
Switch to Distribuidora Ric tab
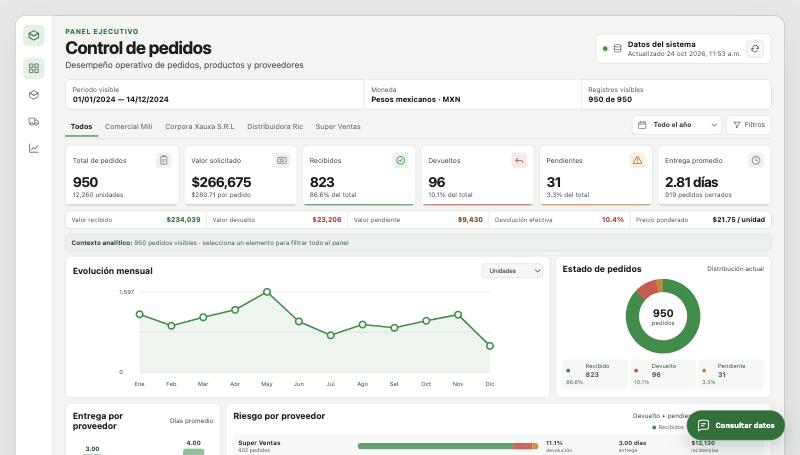click(275, 127)
